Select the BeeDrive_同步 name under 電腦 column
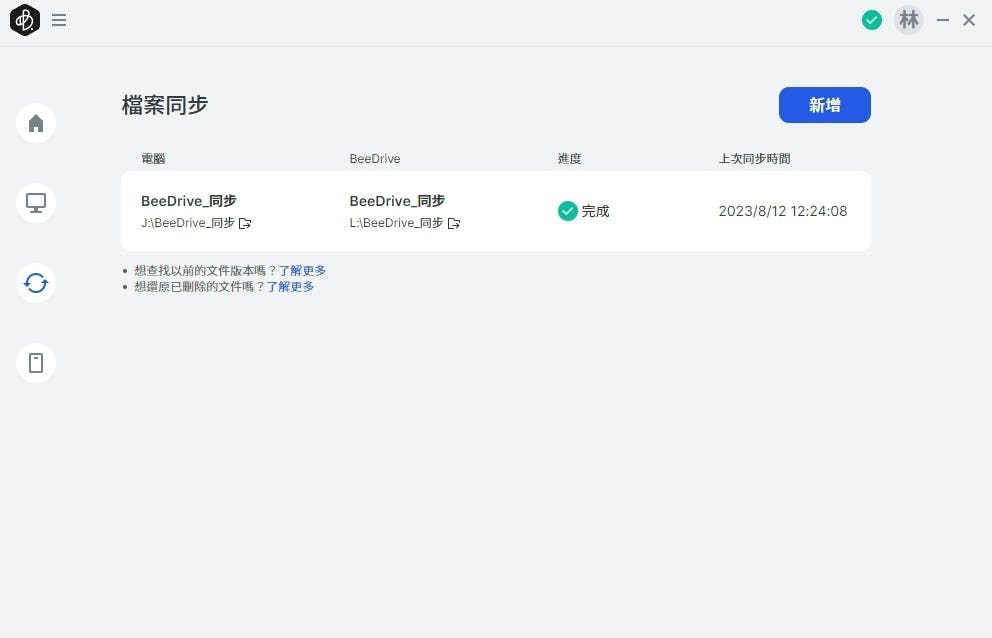This screenshot has width=992, height=638. tap(189, 201)
